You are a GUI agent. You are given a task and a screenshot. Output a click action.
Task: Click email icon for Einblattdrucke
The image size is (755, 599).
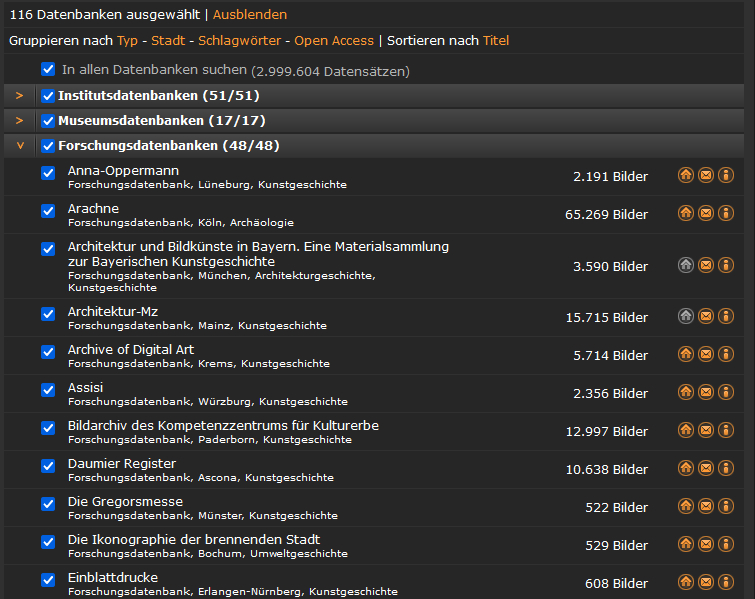(706, 582)
